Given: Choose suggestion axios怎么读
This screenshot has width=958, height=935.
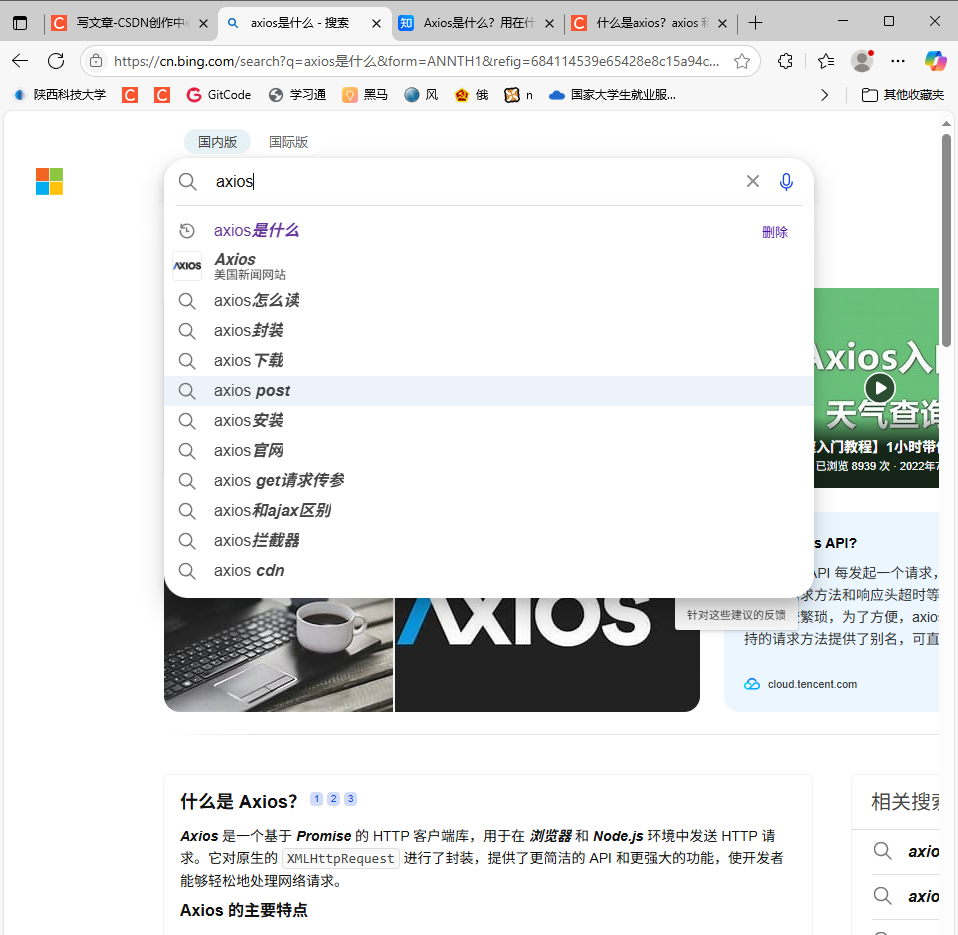Looking at the screenshot, I should click(489, 301).
